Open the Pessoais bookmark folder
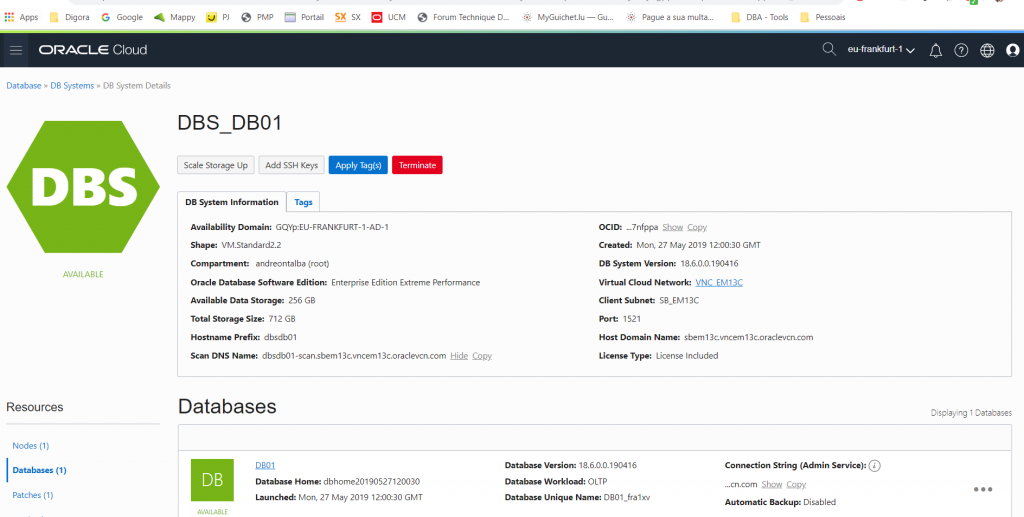The width and height of the screenshot is (1024, 517). pos(823,17)
